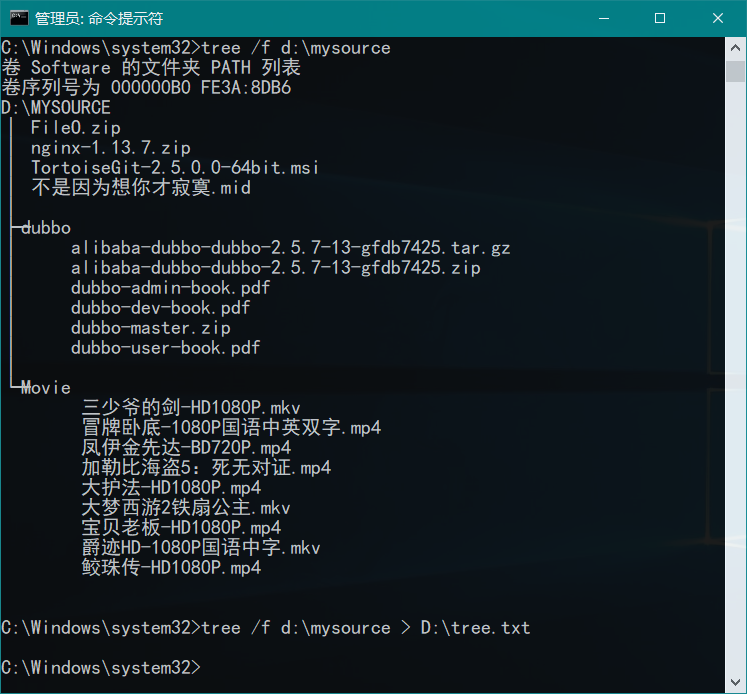Click file 大梦西游2铁扇公主.mkv

[186, 508]
